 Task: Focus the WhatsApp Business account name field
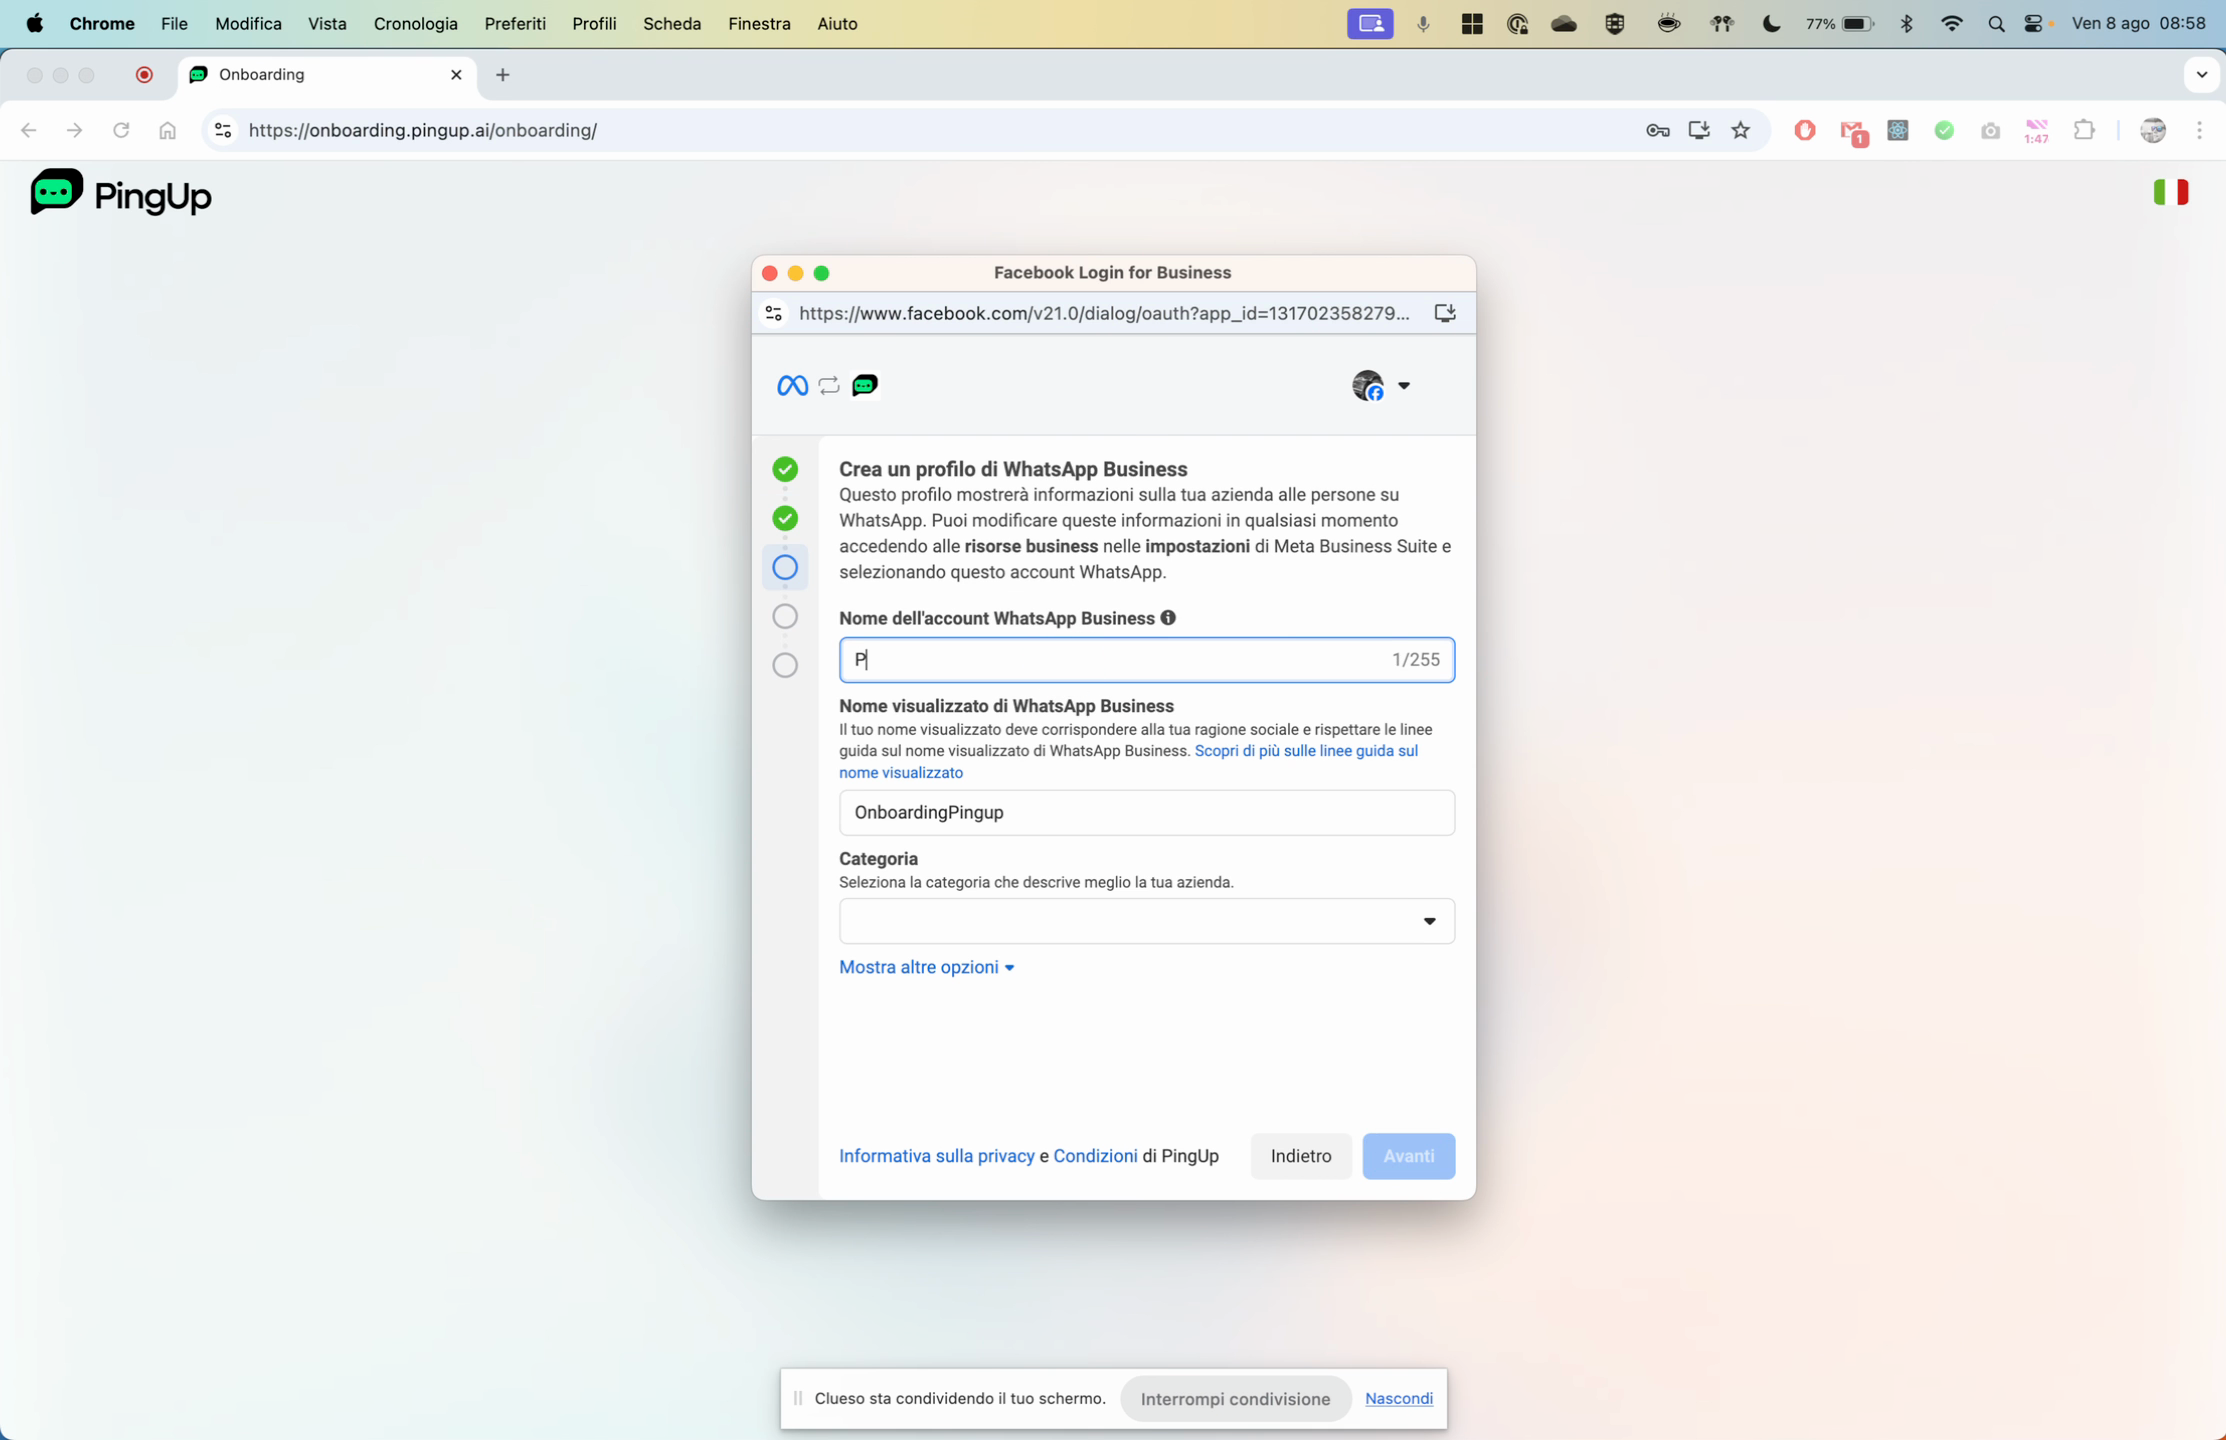coord(1146,660)
